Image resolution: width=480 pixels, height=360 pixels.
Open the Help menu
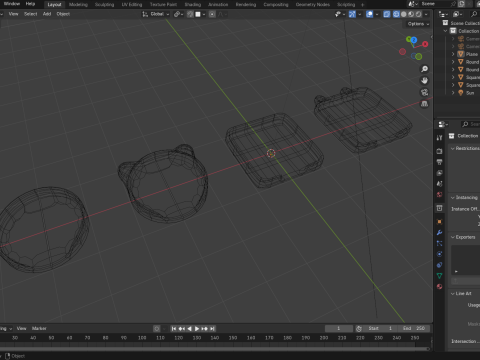(x=30, y=4)
